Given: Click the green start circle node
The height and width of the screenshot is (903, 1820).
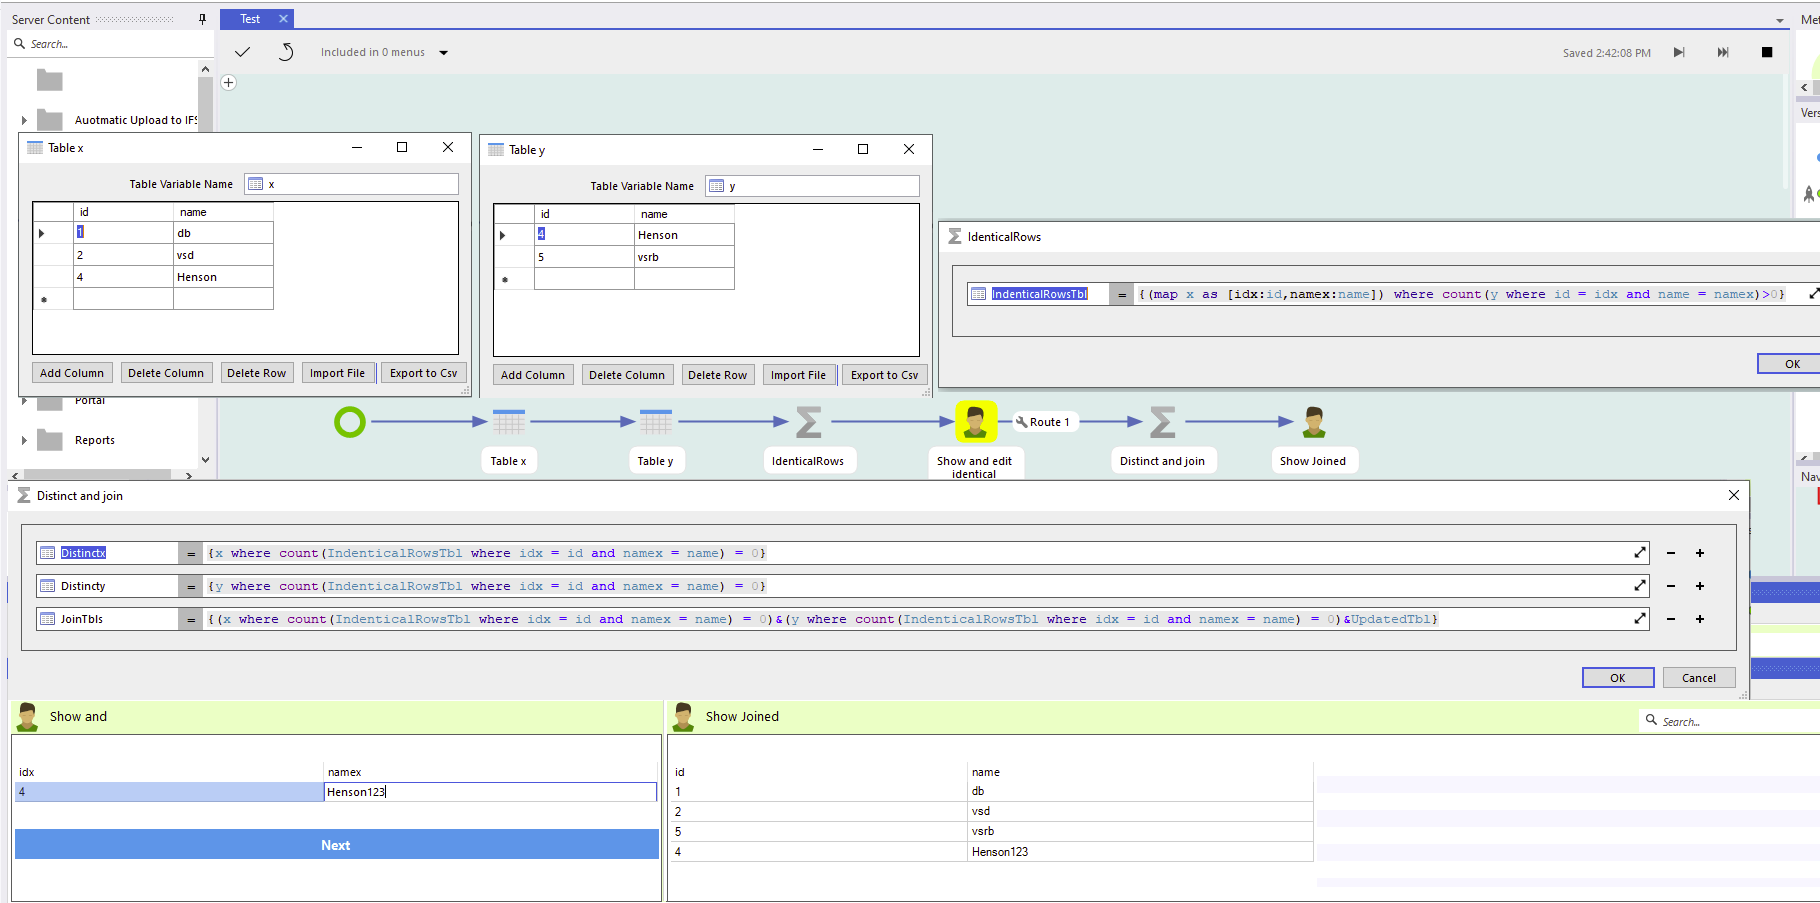Looking at the screenshot, I should click(x=350, y=422).
